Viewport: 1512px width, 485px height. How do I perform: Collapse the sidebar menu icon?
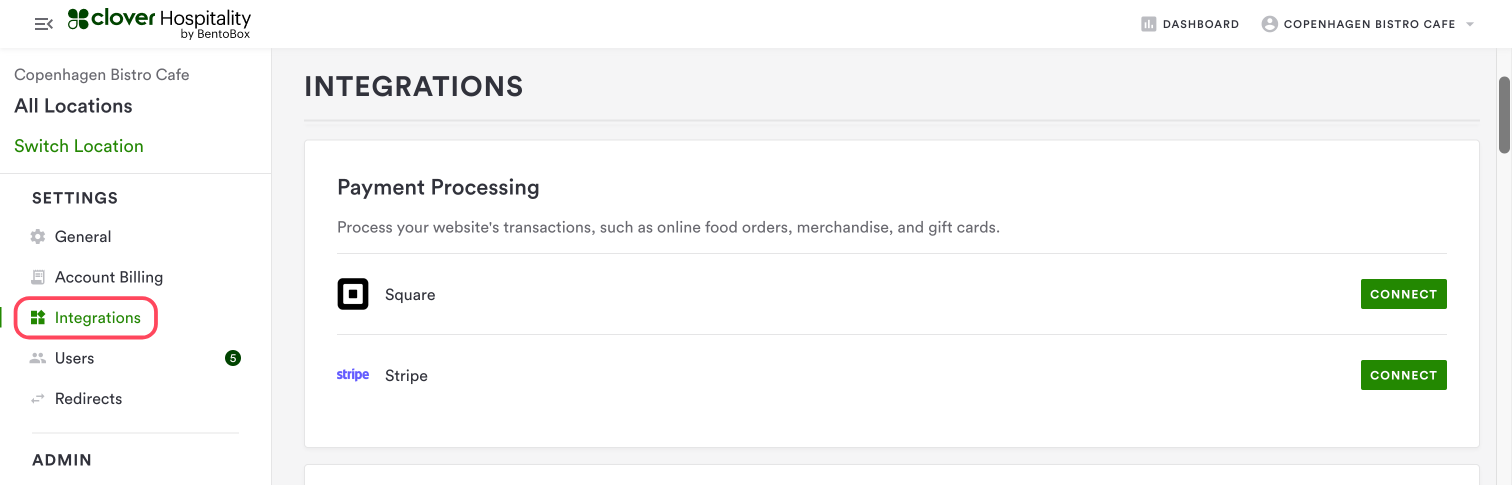(43, 24)
